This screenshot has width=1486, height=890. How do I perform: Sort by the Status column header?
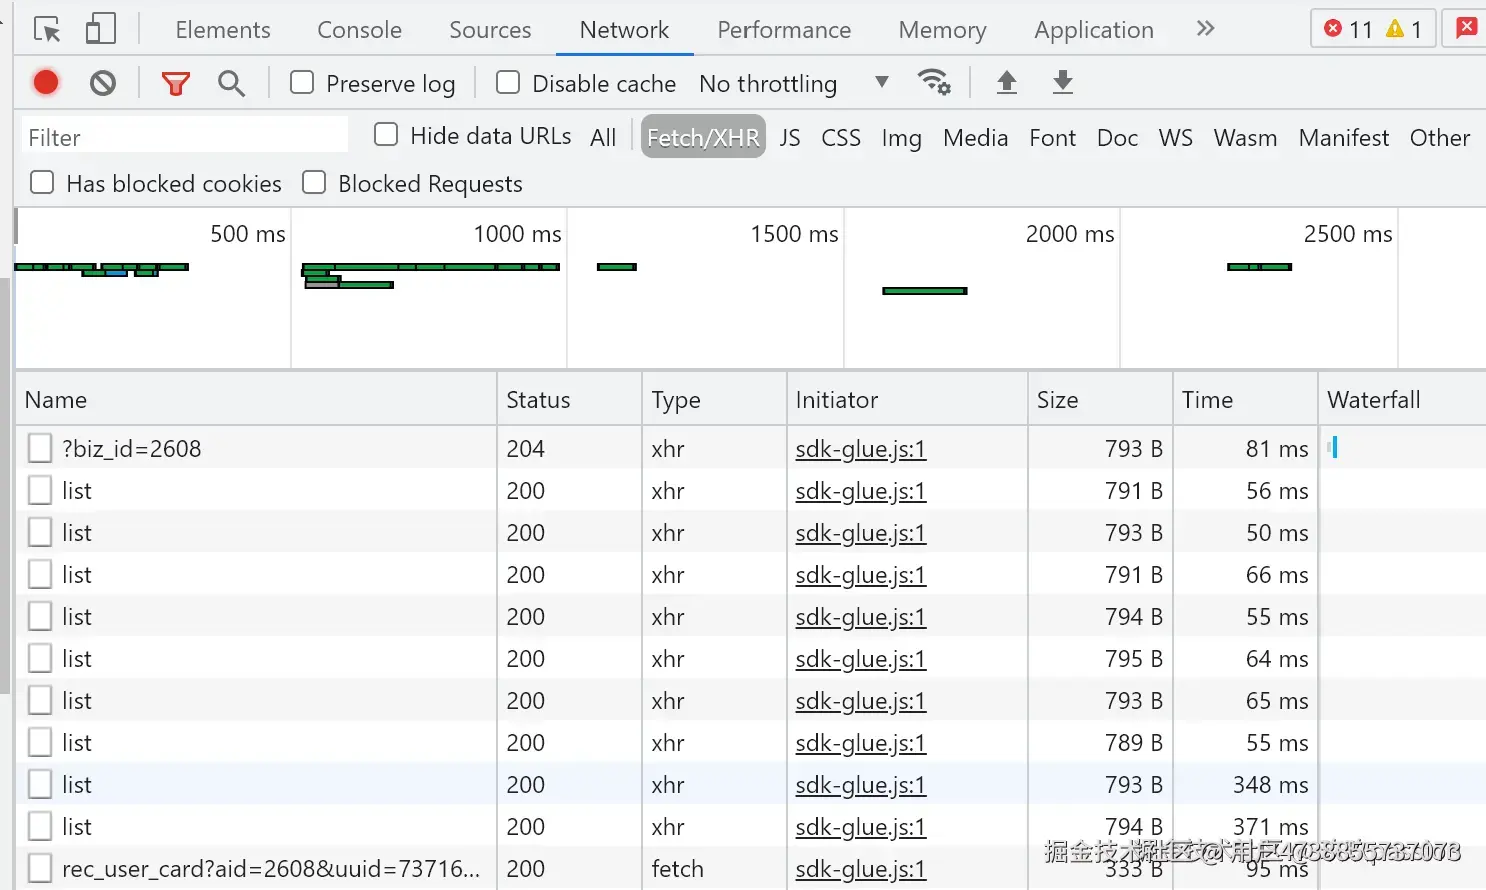(x=569, y=399)
